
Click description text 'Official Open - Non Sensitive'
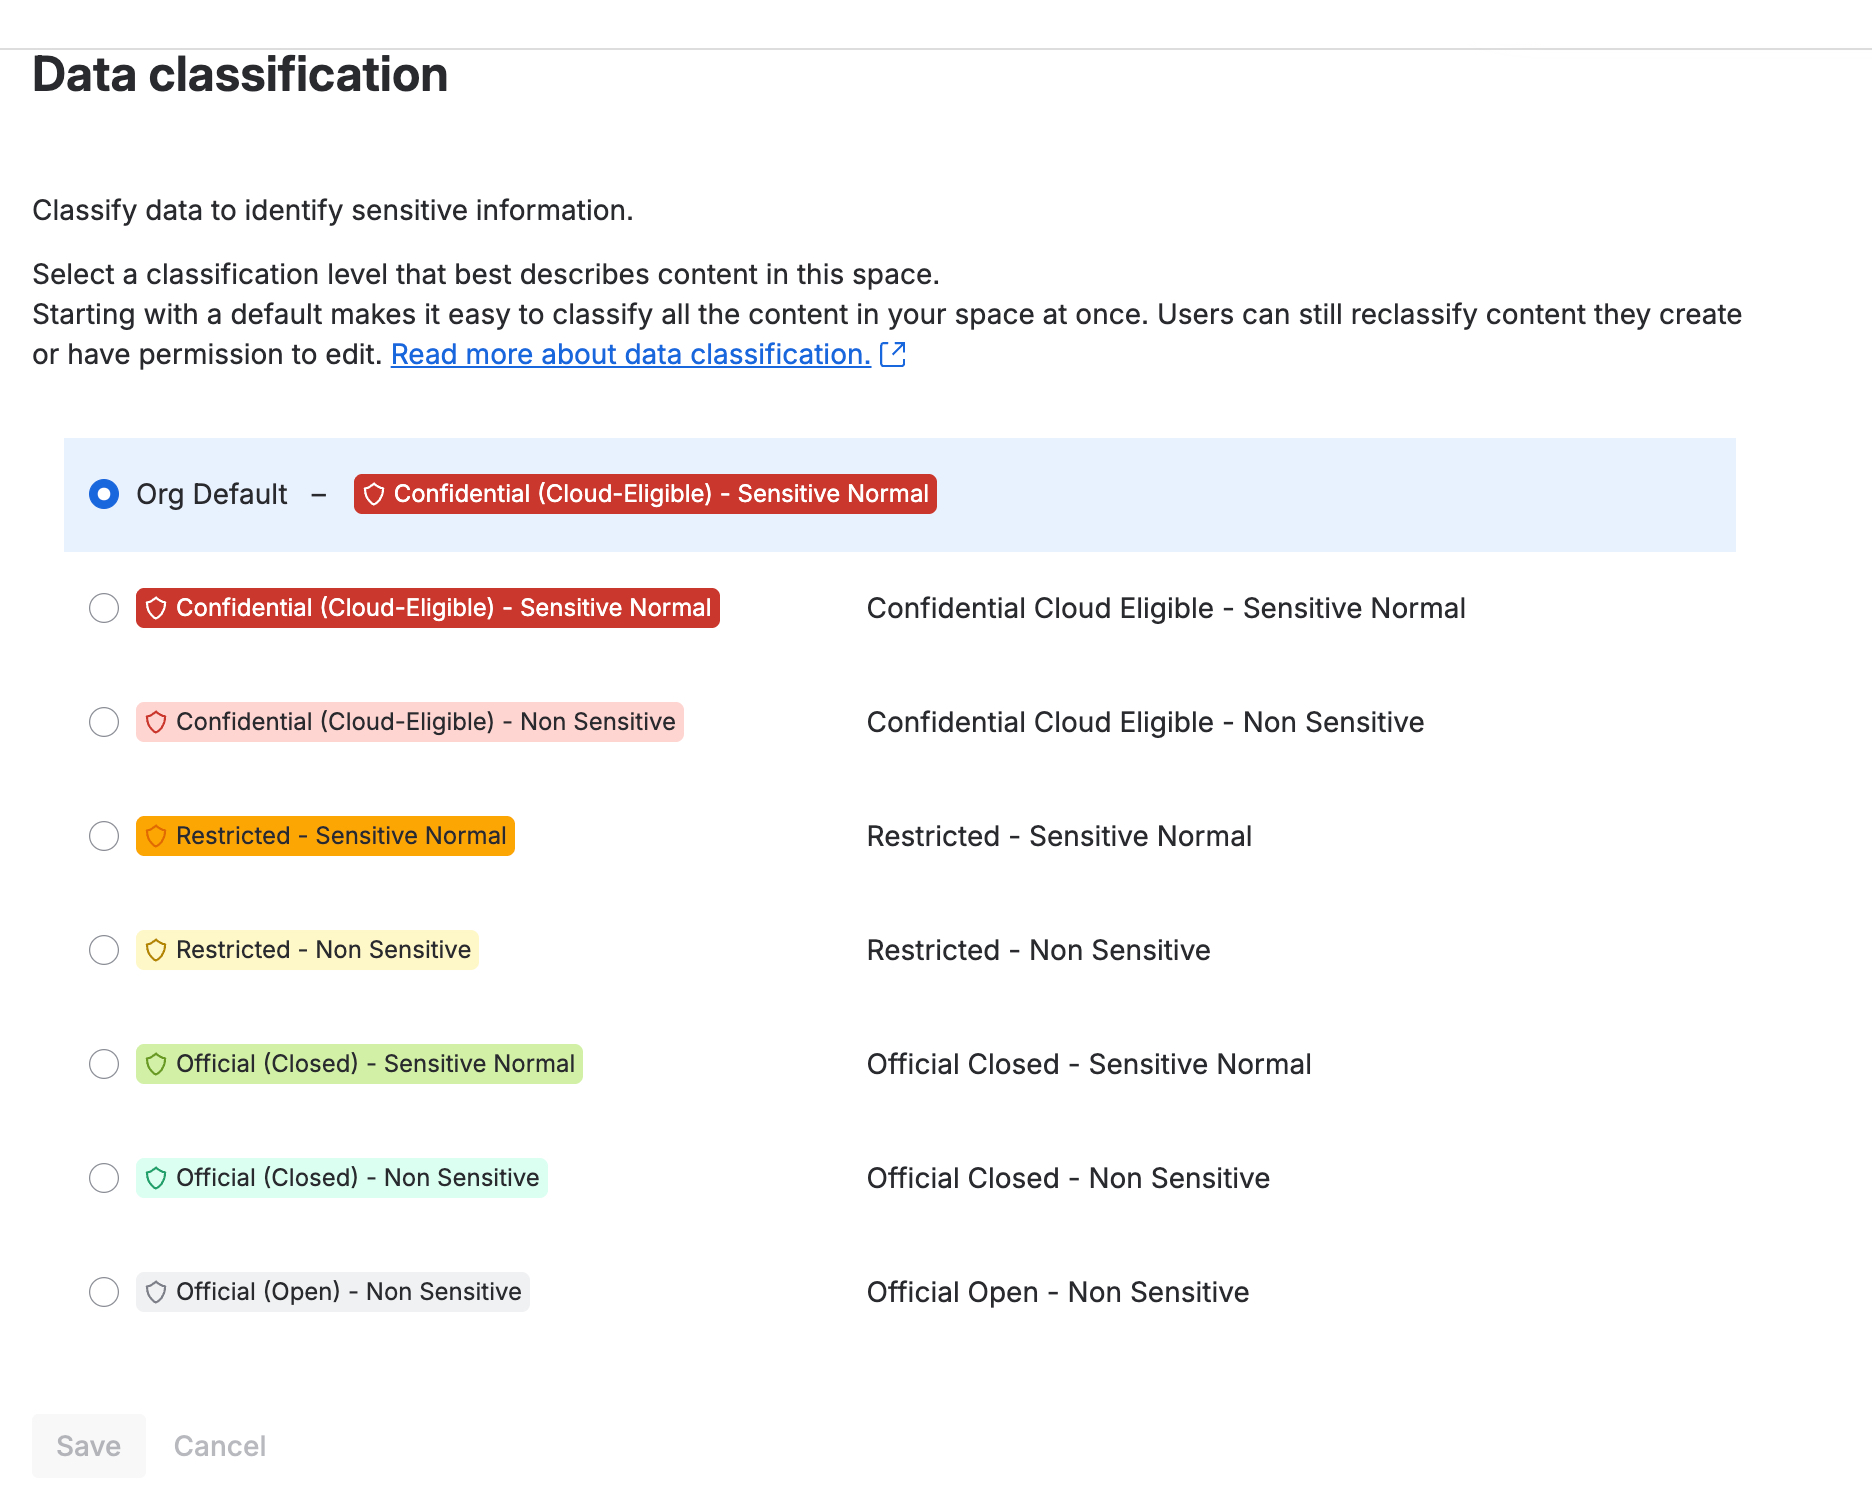1058,1292
